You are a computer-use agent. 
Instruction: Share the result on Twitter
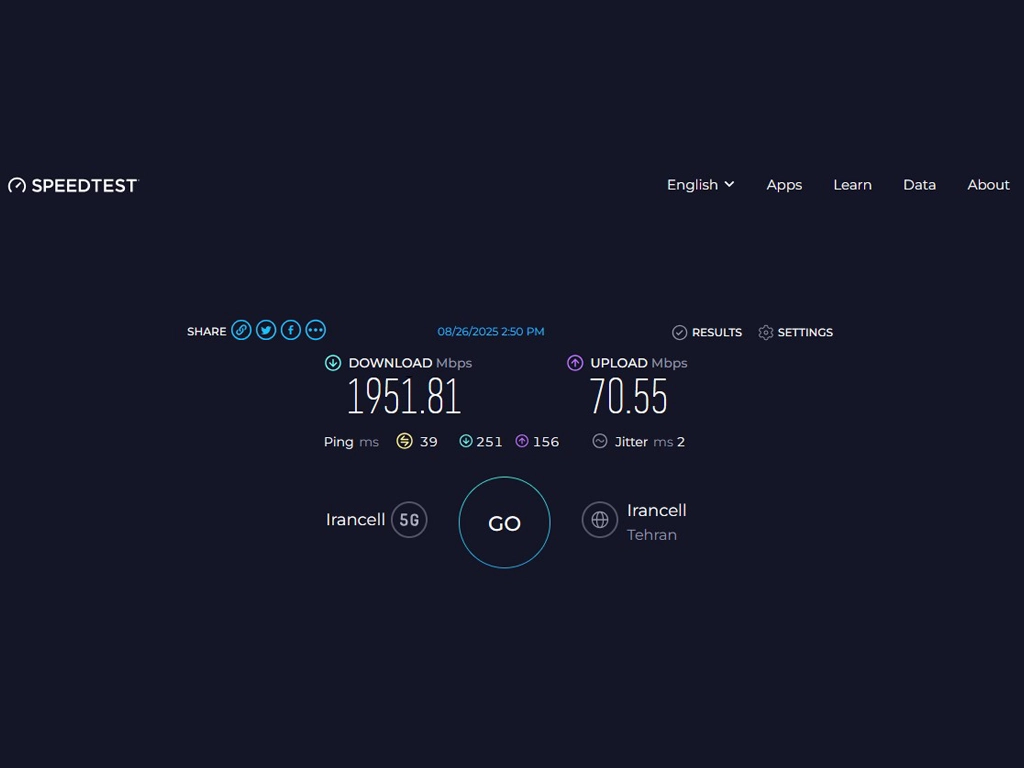(266, 329)
